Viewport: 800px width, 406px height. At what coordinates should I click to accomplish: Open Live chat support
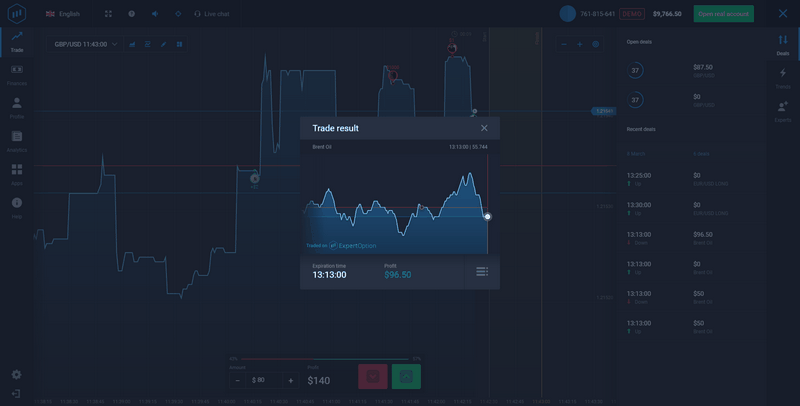pos(210,14)
